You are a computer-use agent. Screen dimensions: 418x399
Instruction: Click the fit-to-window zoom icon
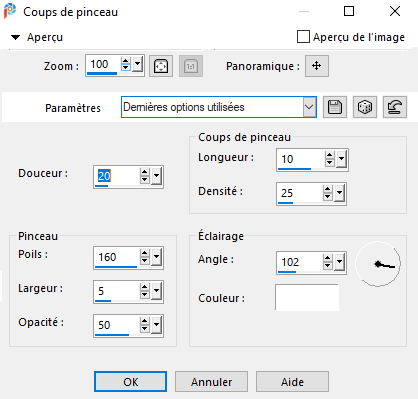click(161, 66)
